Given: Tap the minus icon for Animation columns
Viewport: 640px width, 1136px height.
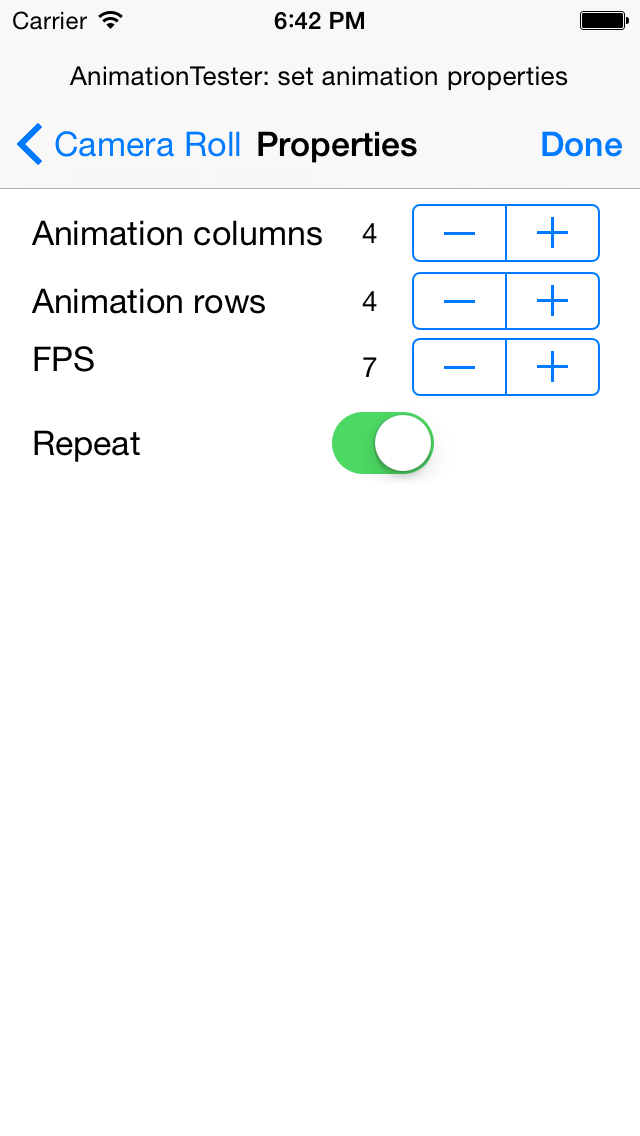Looking at the screenshot, I should coord(459,233).
